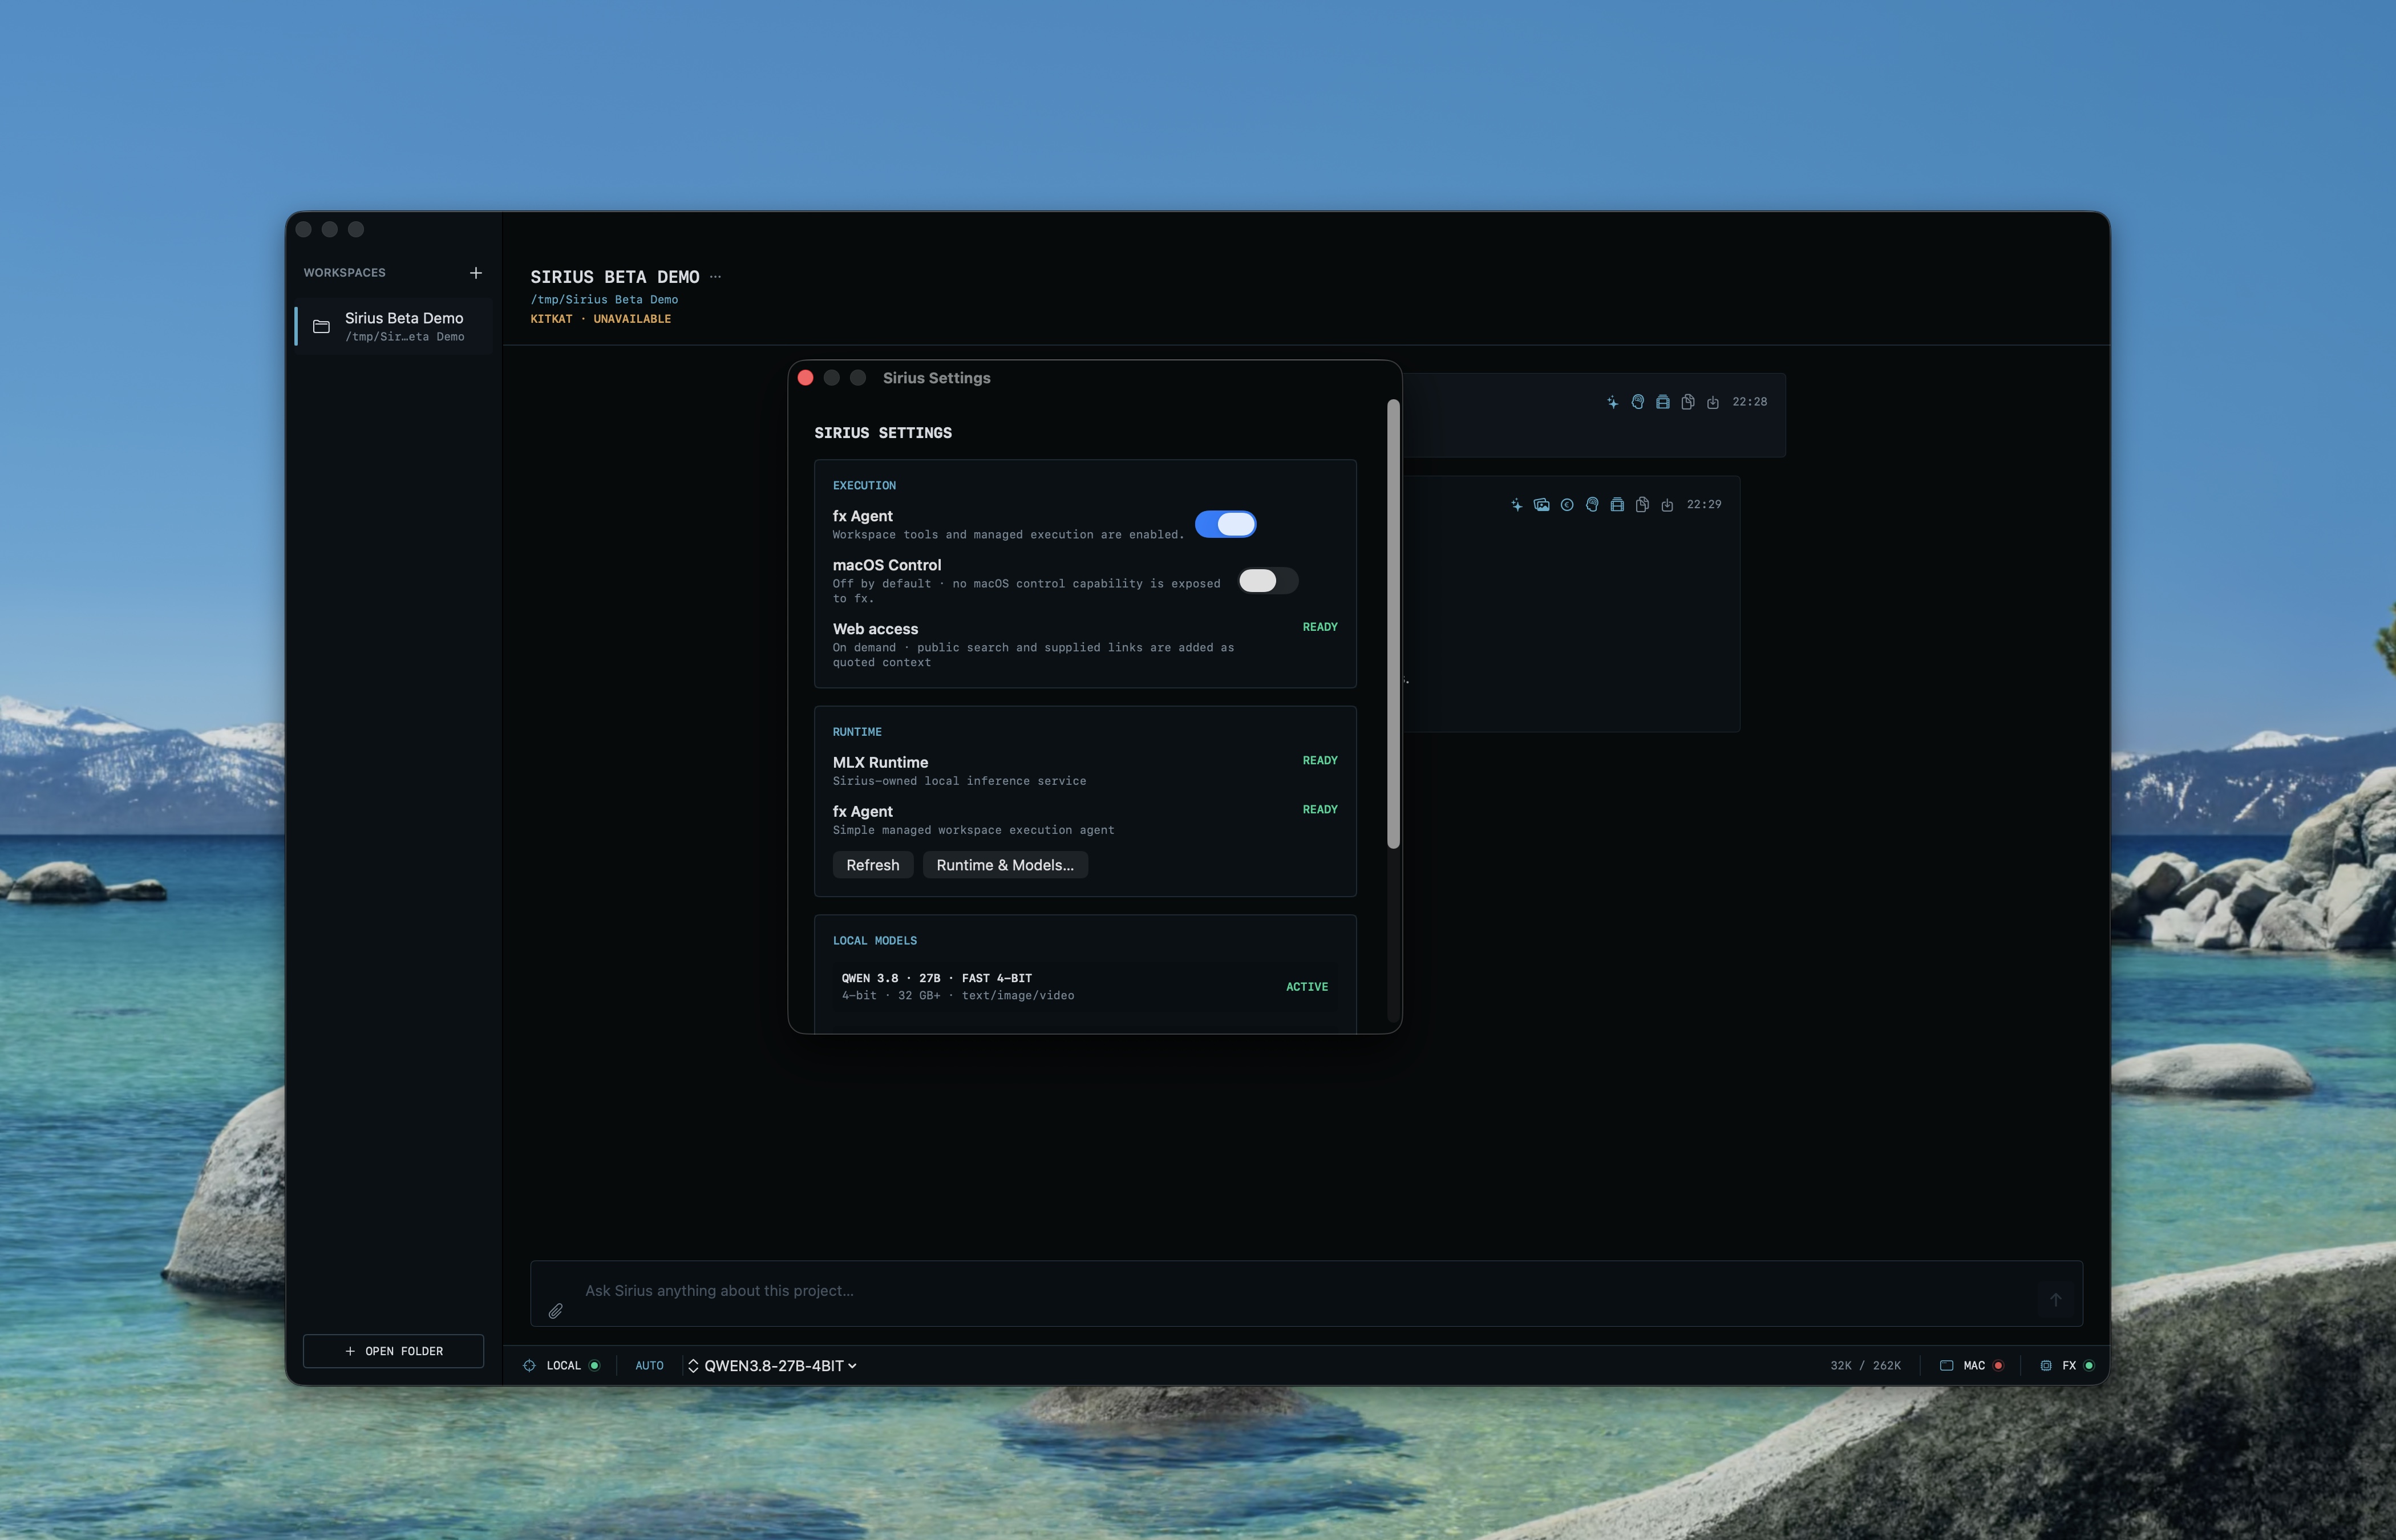
Task: Click the download icon in the 22:29 message
Action: (x=1666, y=505)
